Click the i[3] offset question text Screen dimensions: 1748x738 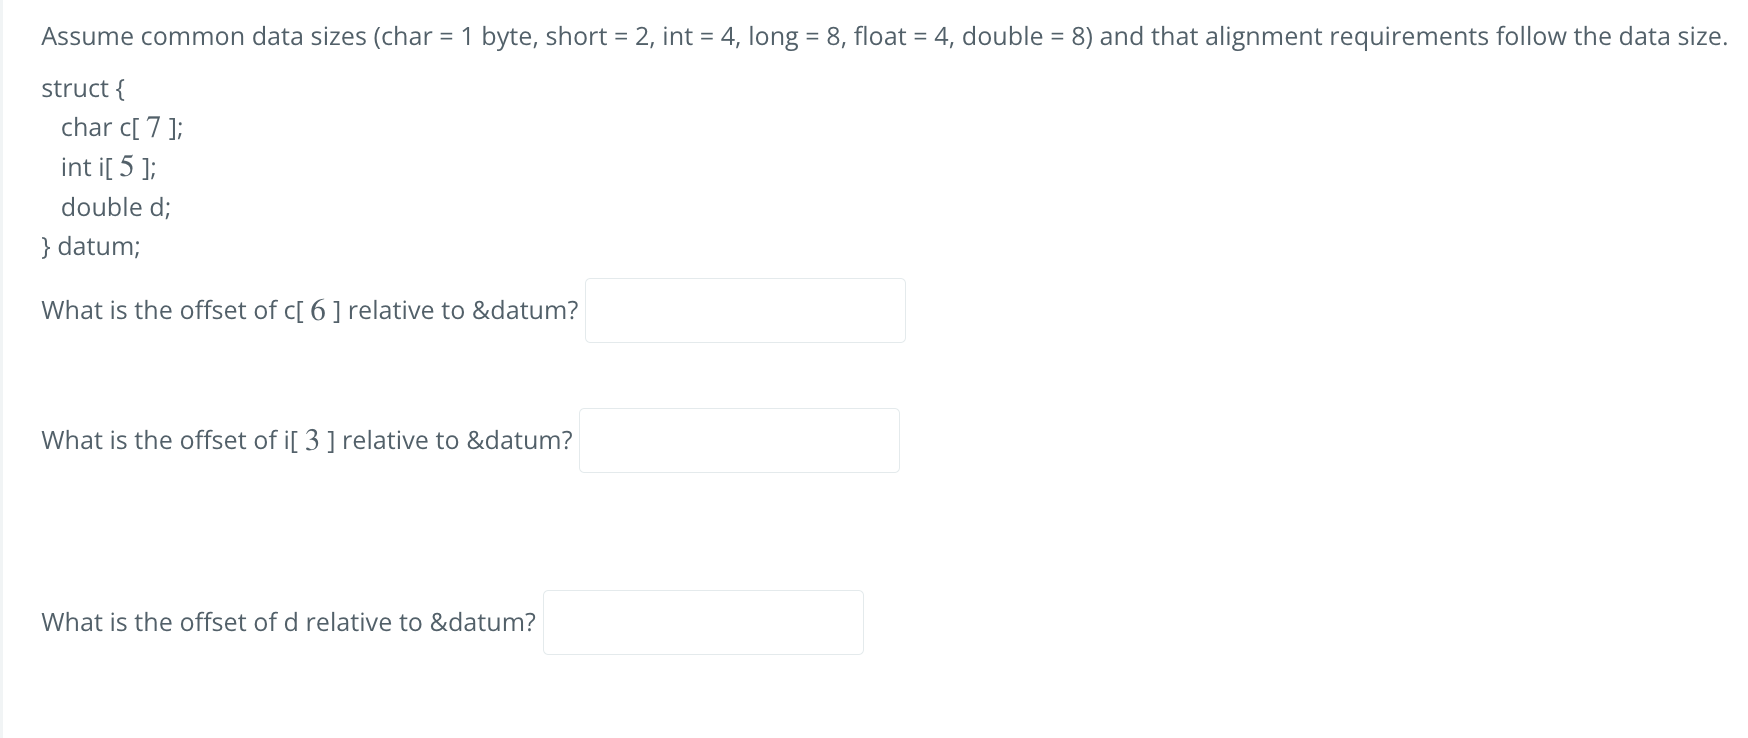click(305, 440)
